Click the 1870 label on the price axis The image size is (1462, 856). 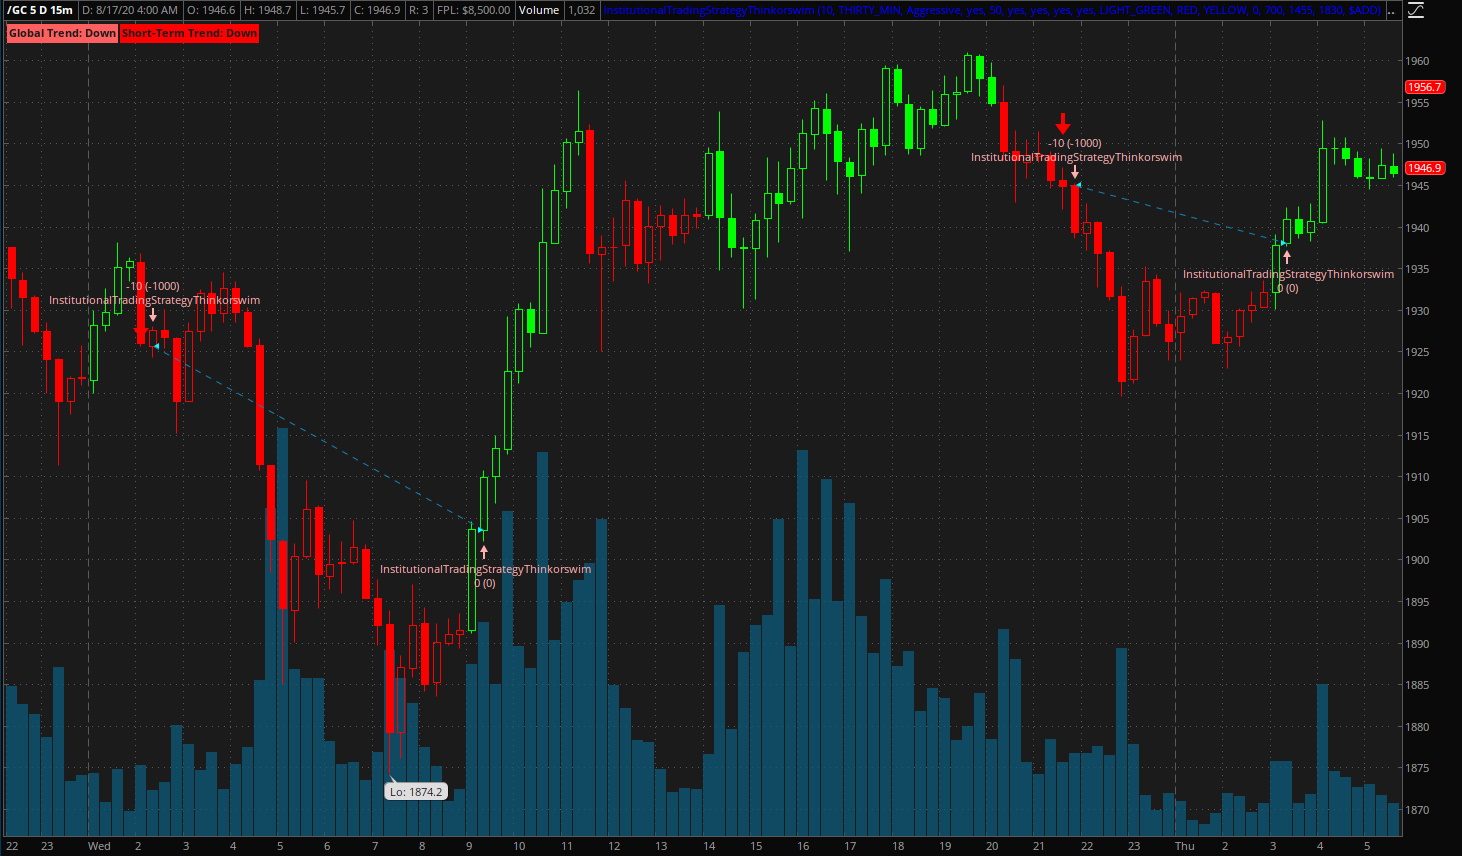coord(1417,810)
